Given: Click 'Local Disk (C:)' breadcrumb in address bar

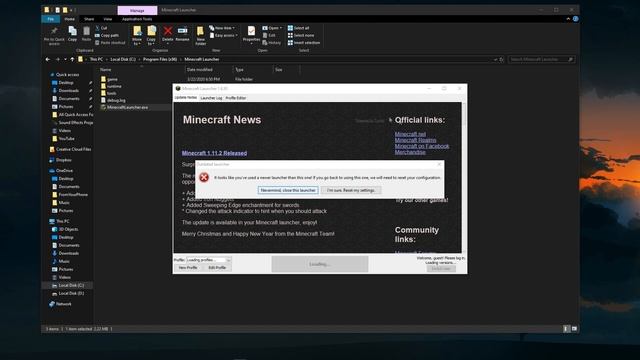Looking at the screenshot, I should click(x=123, y=60).
